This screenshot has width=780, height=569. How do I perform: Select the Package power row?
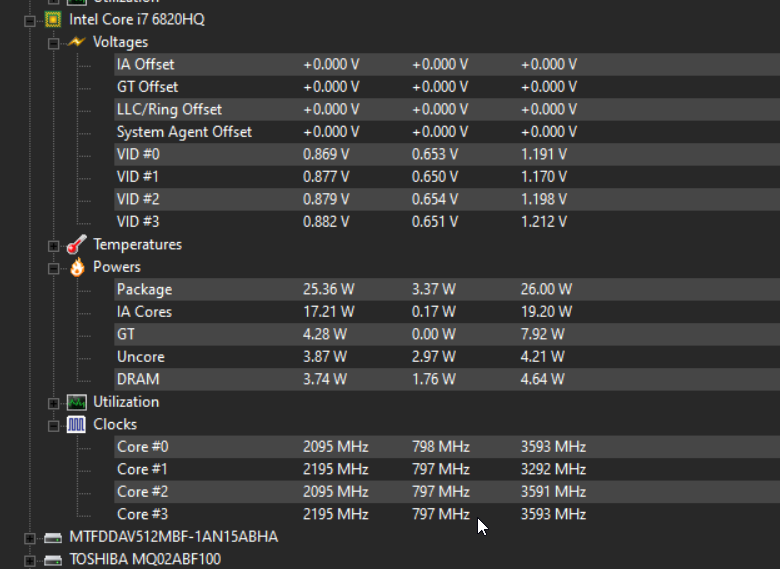pyautogui.click(x=144, y=289)
